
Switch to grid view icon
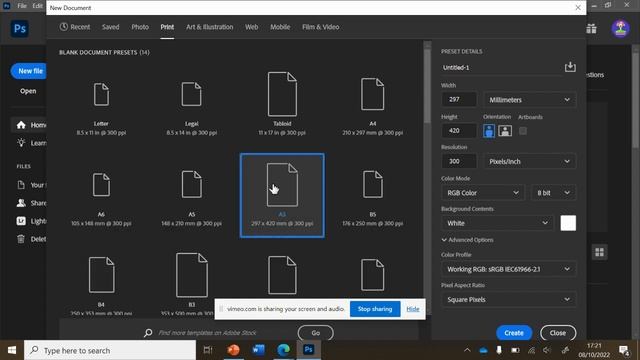pos(599,252)
